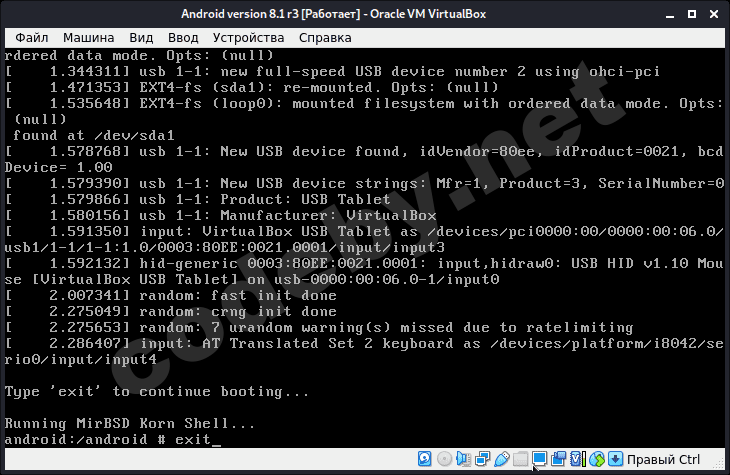Click the 'android:/android # exit' prompt line
Screen dimensions: 730x475
tap(113, 439)
